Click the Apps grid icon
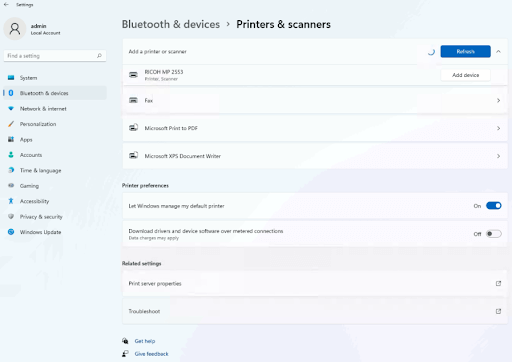Screen dimensions: 512x362 tap(11, 139)
